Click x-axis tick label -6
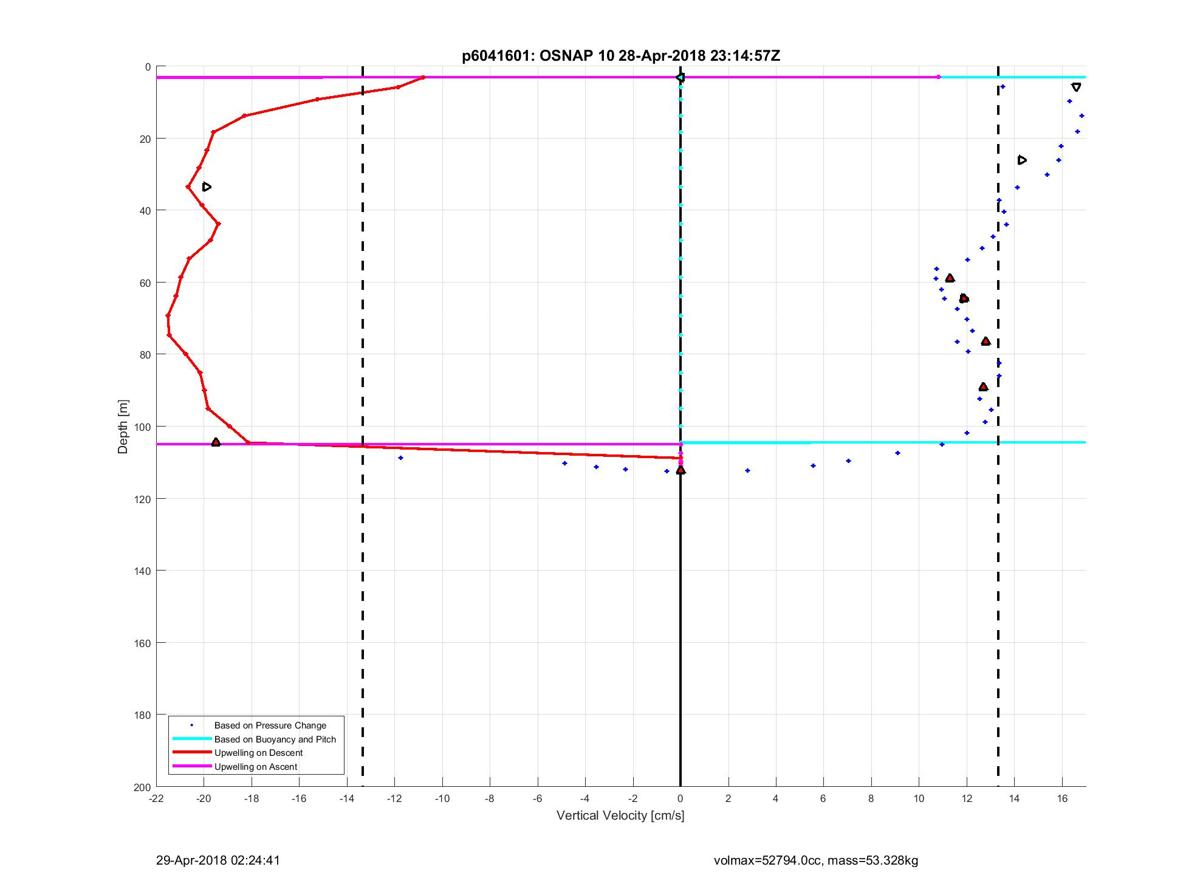This screenshot has height=885, width=1200. (x=537, y=799)
